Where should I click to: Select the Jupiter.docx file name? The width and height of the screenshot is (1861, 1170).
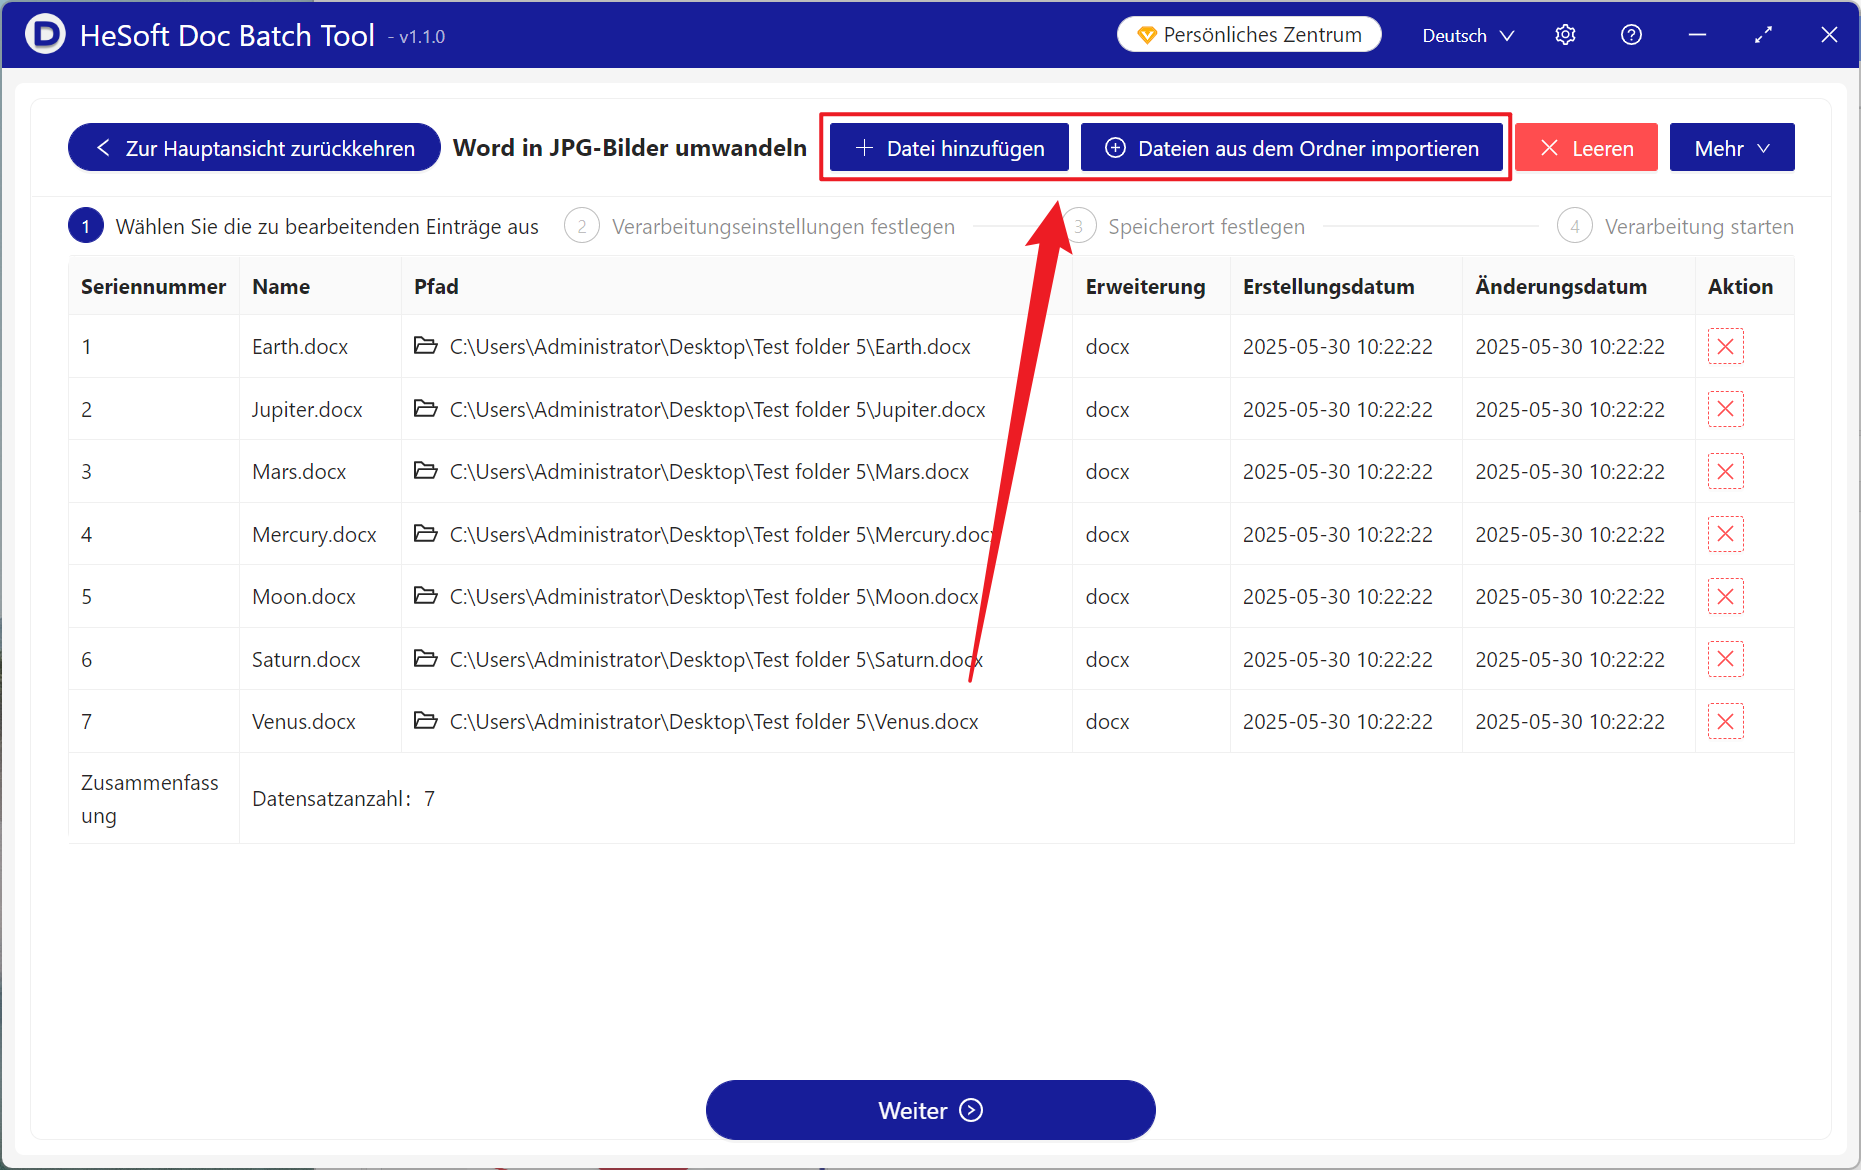[307, 410]
